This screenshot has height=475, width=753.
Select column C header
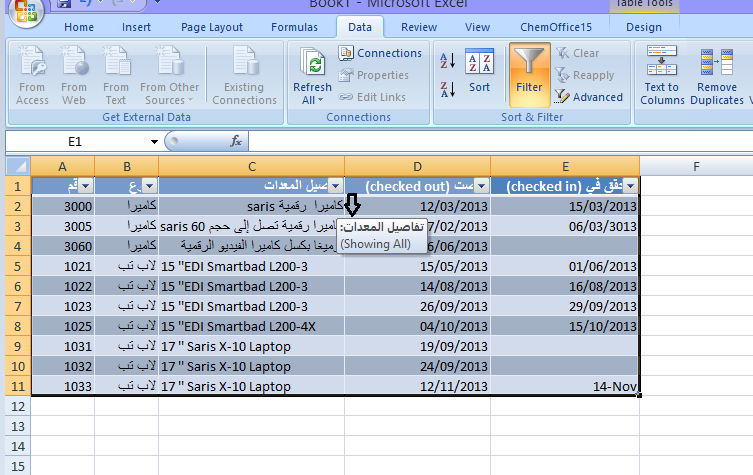(252, 166)
